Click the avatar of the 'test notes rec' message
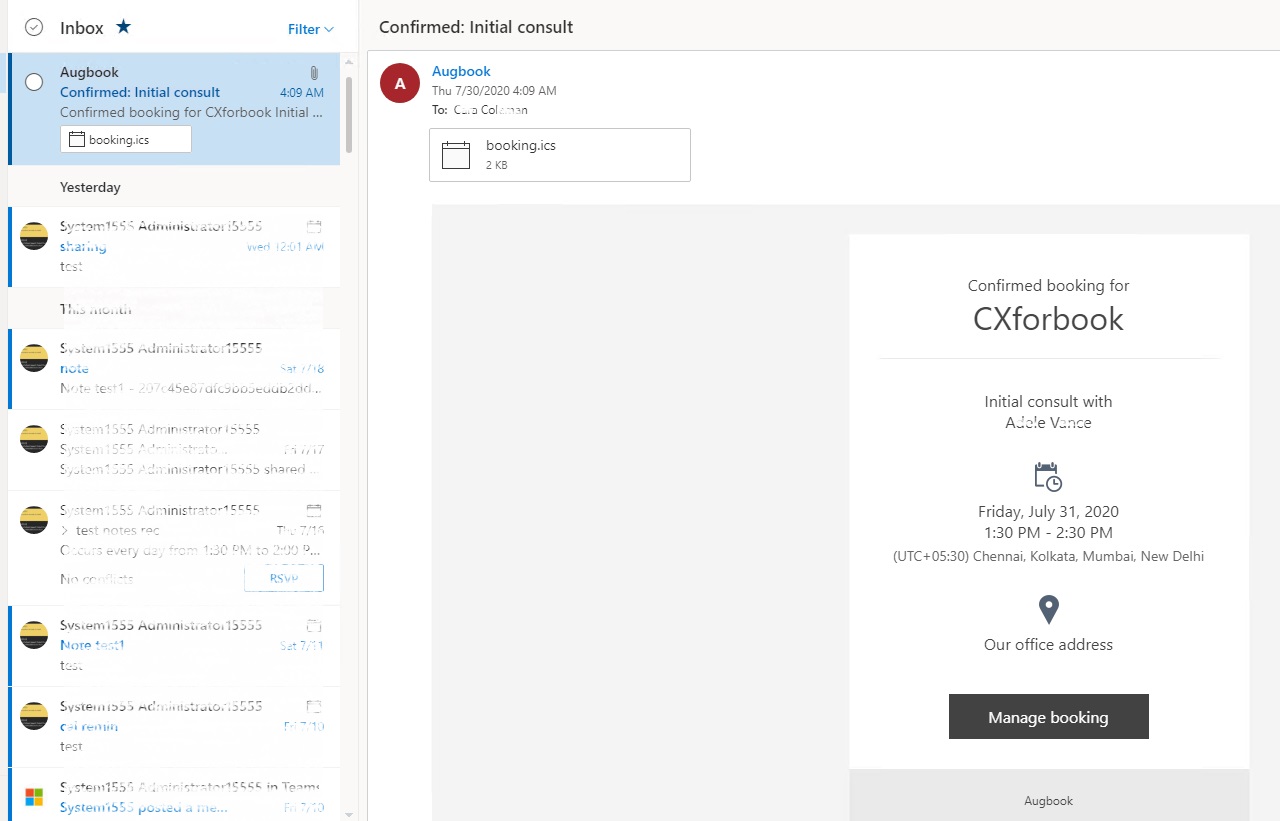The width and height of the screenshot is (1280, 821). pos(34,520)
